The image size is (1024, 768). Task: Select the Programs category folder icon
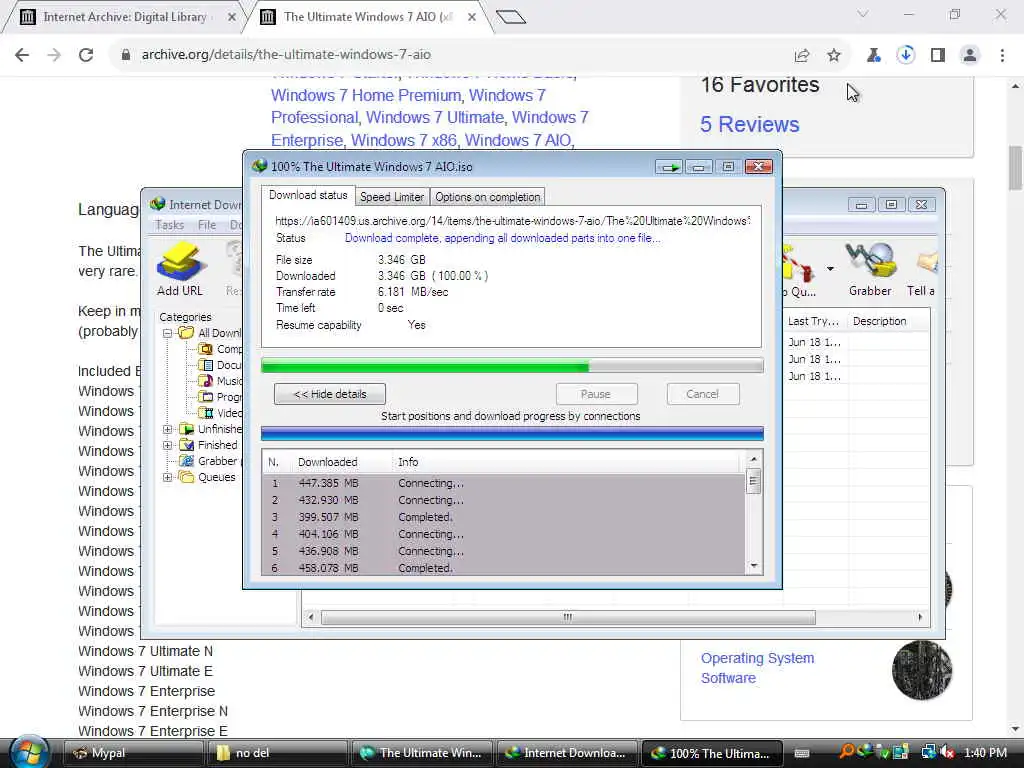click(x=206, y=397)
